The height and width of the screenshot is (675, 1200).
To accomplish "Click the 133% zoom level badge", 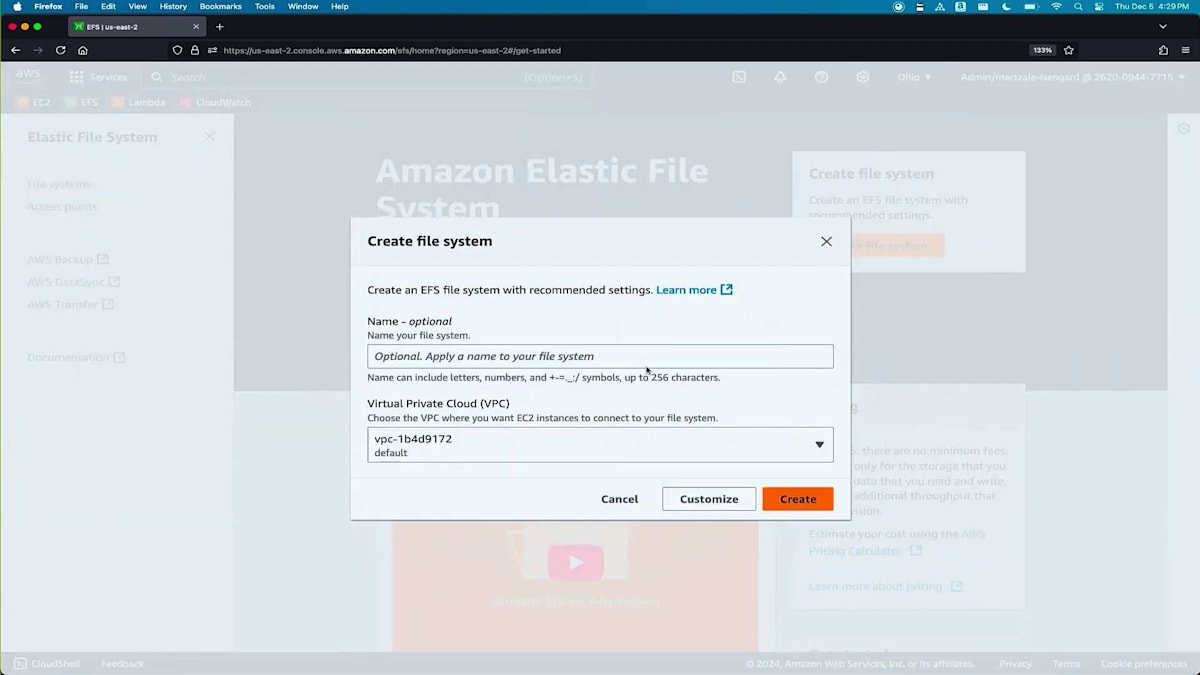I will coord(1042,50).
